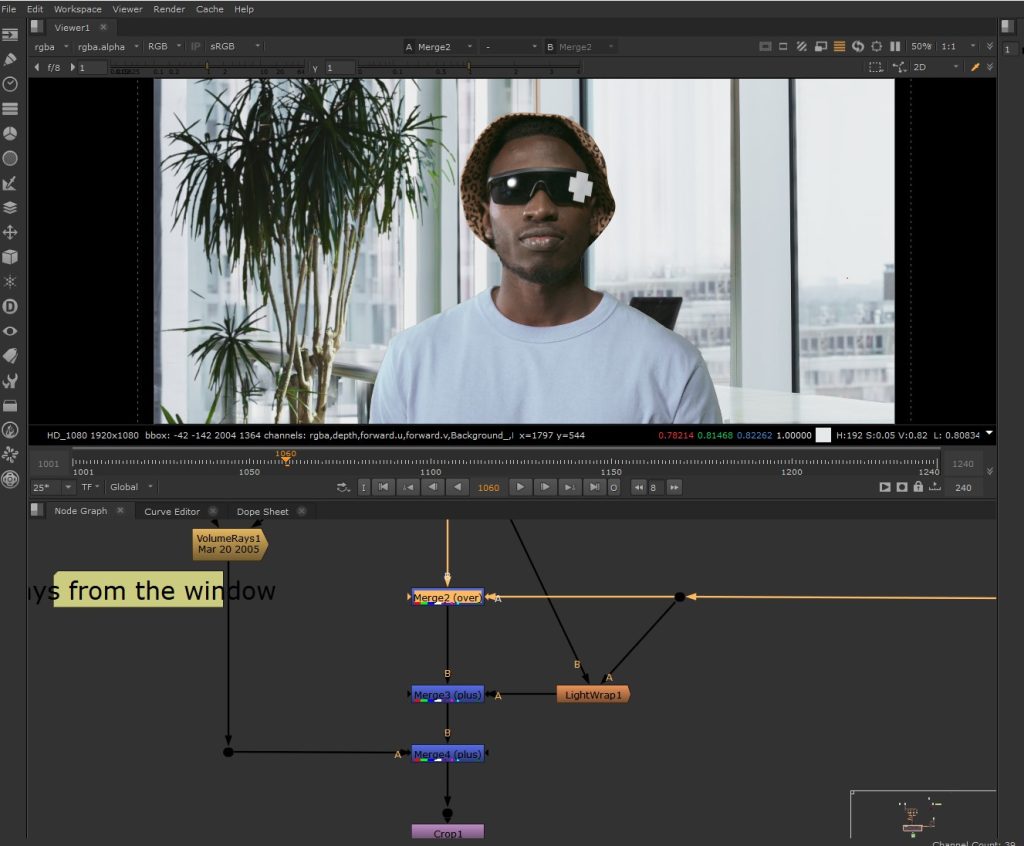This screenshot has width=1024, height=846.
Task: Click the record capture icon near padlock
Action: point(902,487)
